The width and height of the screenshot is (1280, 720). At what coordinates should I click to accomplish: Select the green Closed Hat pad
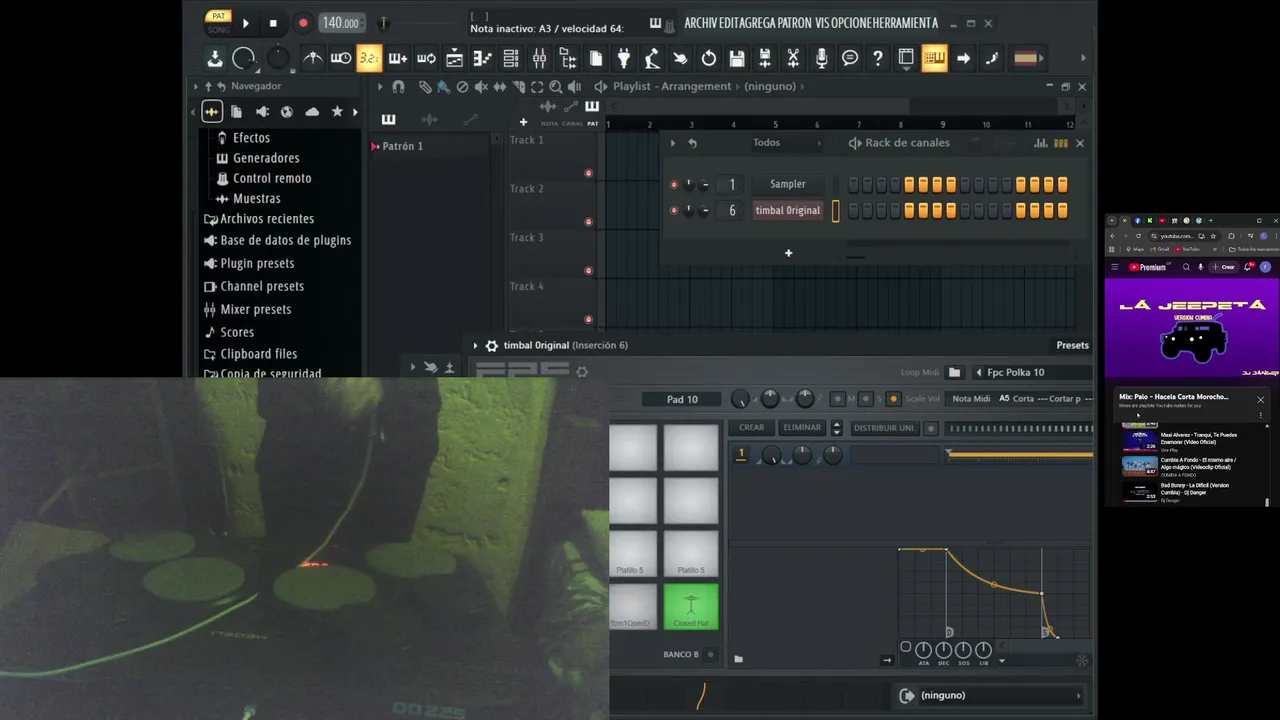click(x=691, y=607)
